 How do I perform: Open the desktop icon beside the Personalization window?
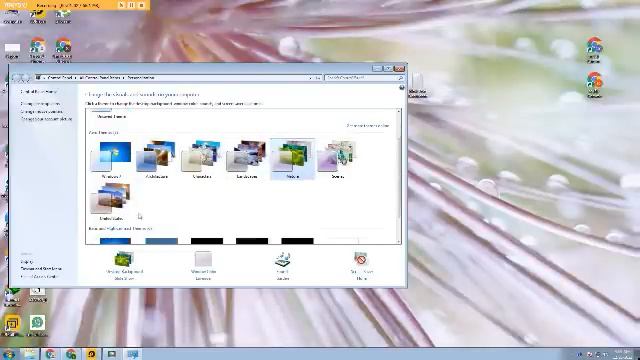[x=417, y=85]
